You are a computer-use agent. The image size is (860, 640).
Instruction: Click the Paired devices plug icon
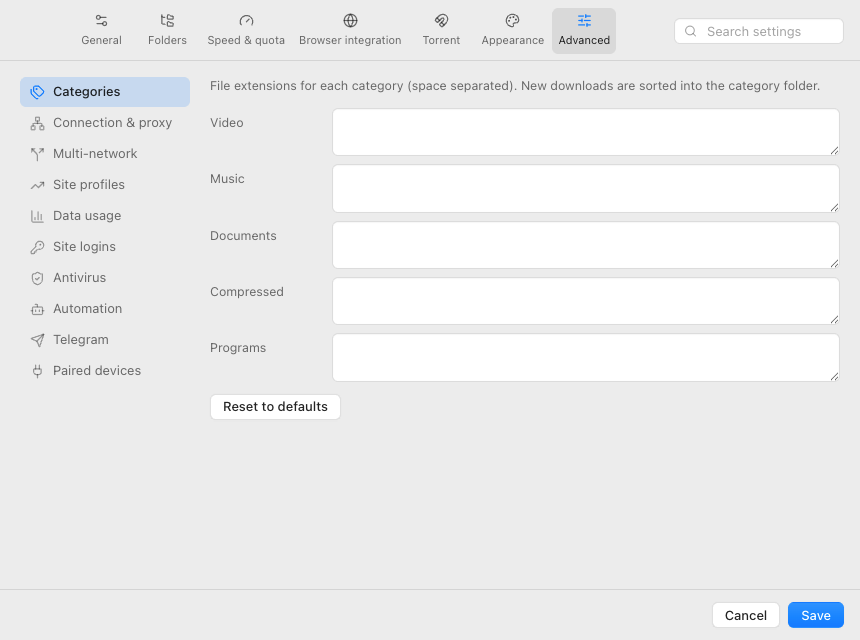37,371
